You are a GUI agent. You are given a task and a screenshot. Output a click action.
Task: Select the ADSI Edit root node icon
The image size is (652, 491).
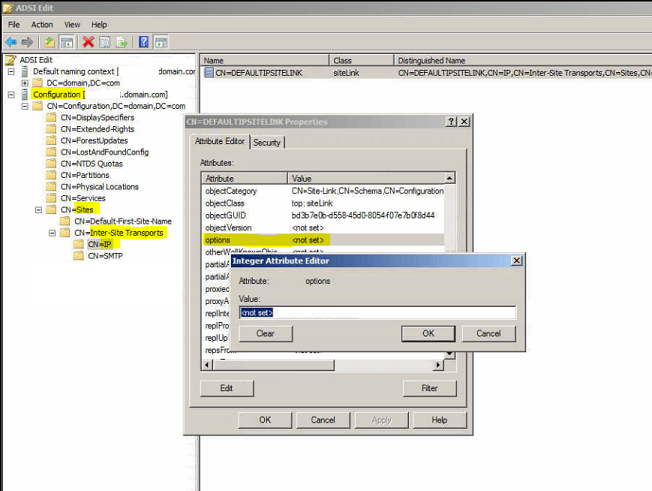[x=11, y=60]
